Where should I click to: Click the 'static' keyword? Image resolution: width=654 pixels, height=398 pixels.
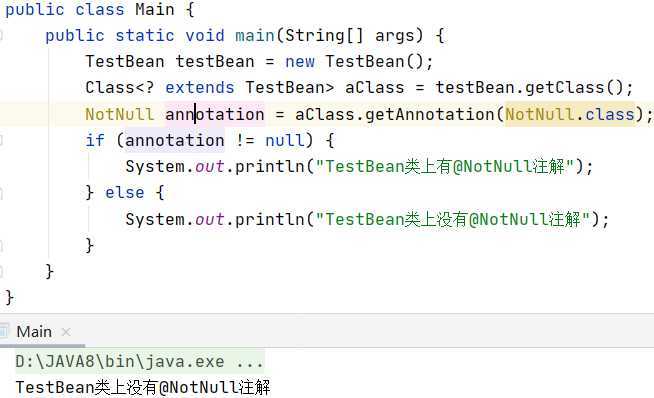(145, 35)
